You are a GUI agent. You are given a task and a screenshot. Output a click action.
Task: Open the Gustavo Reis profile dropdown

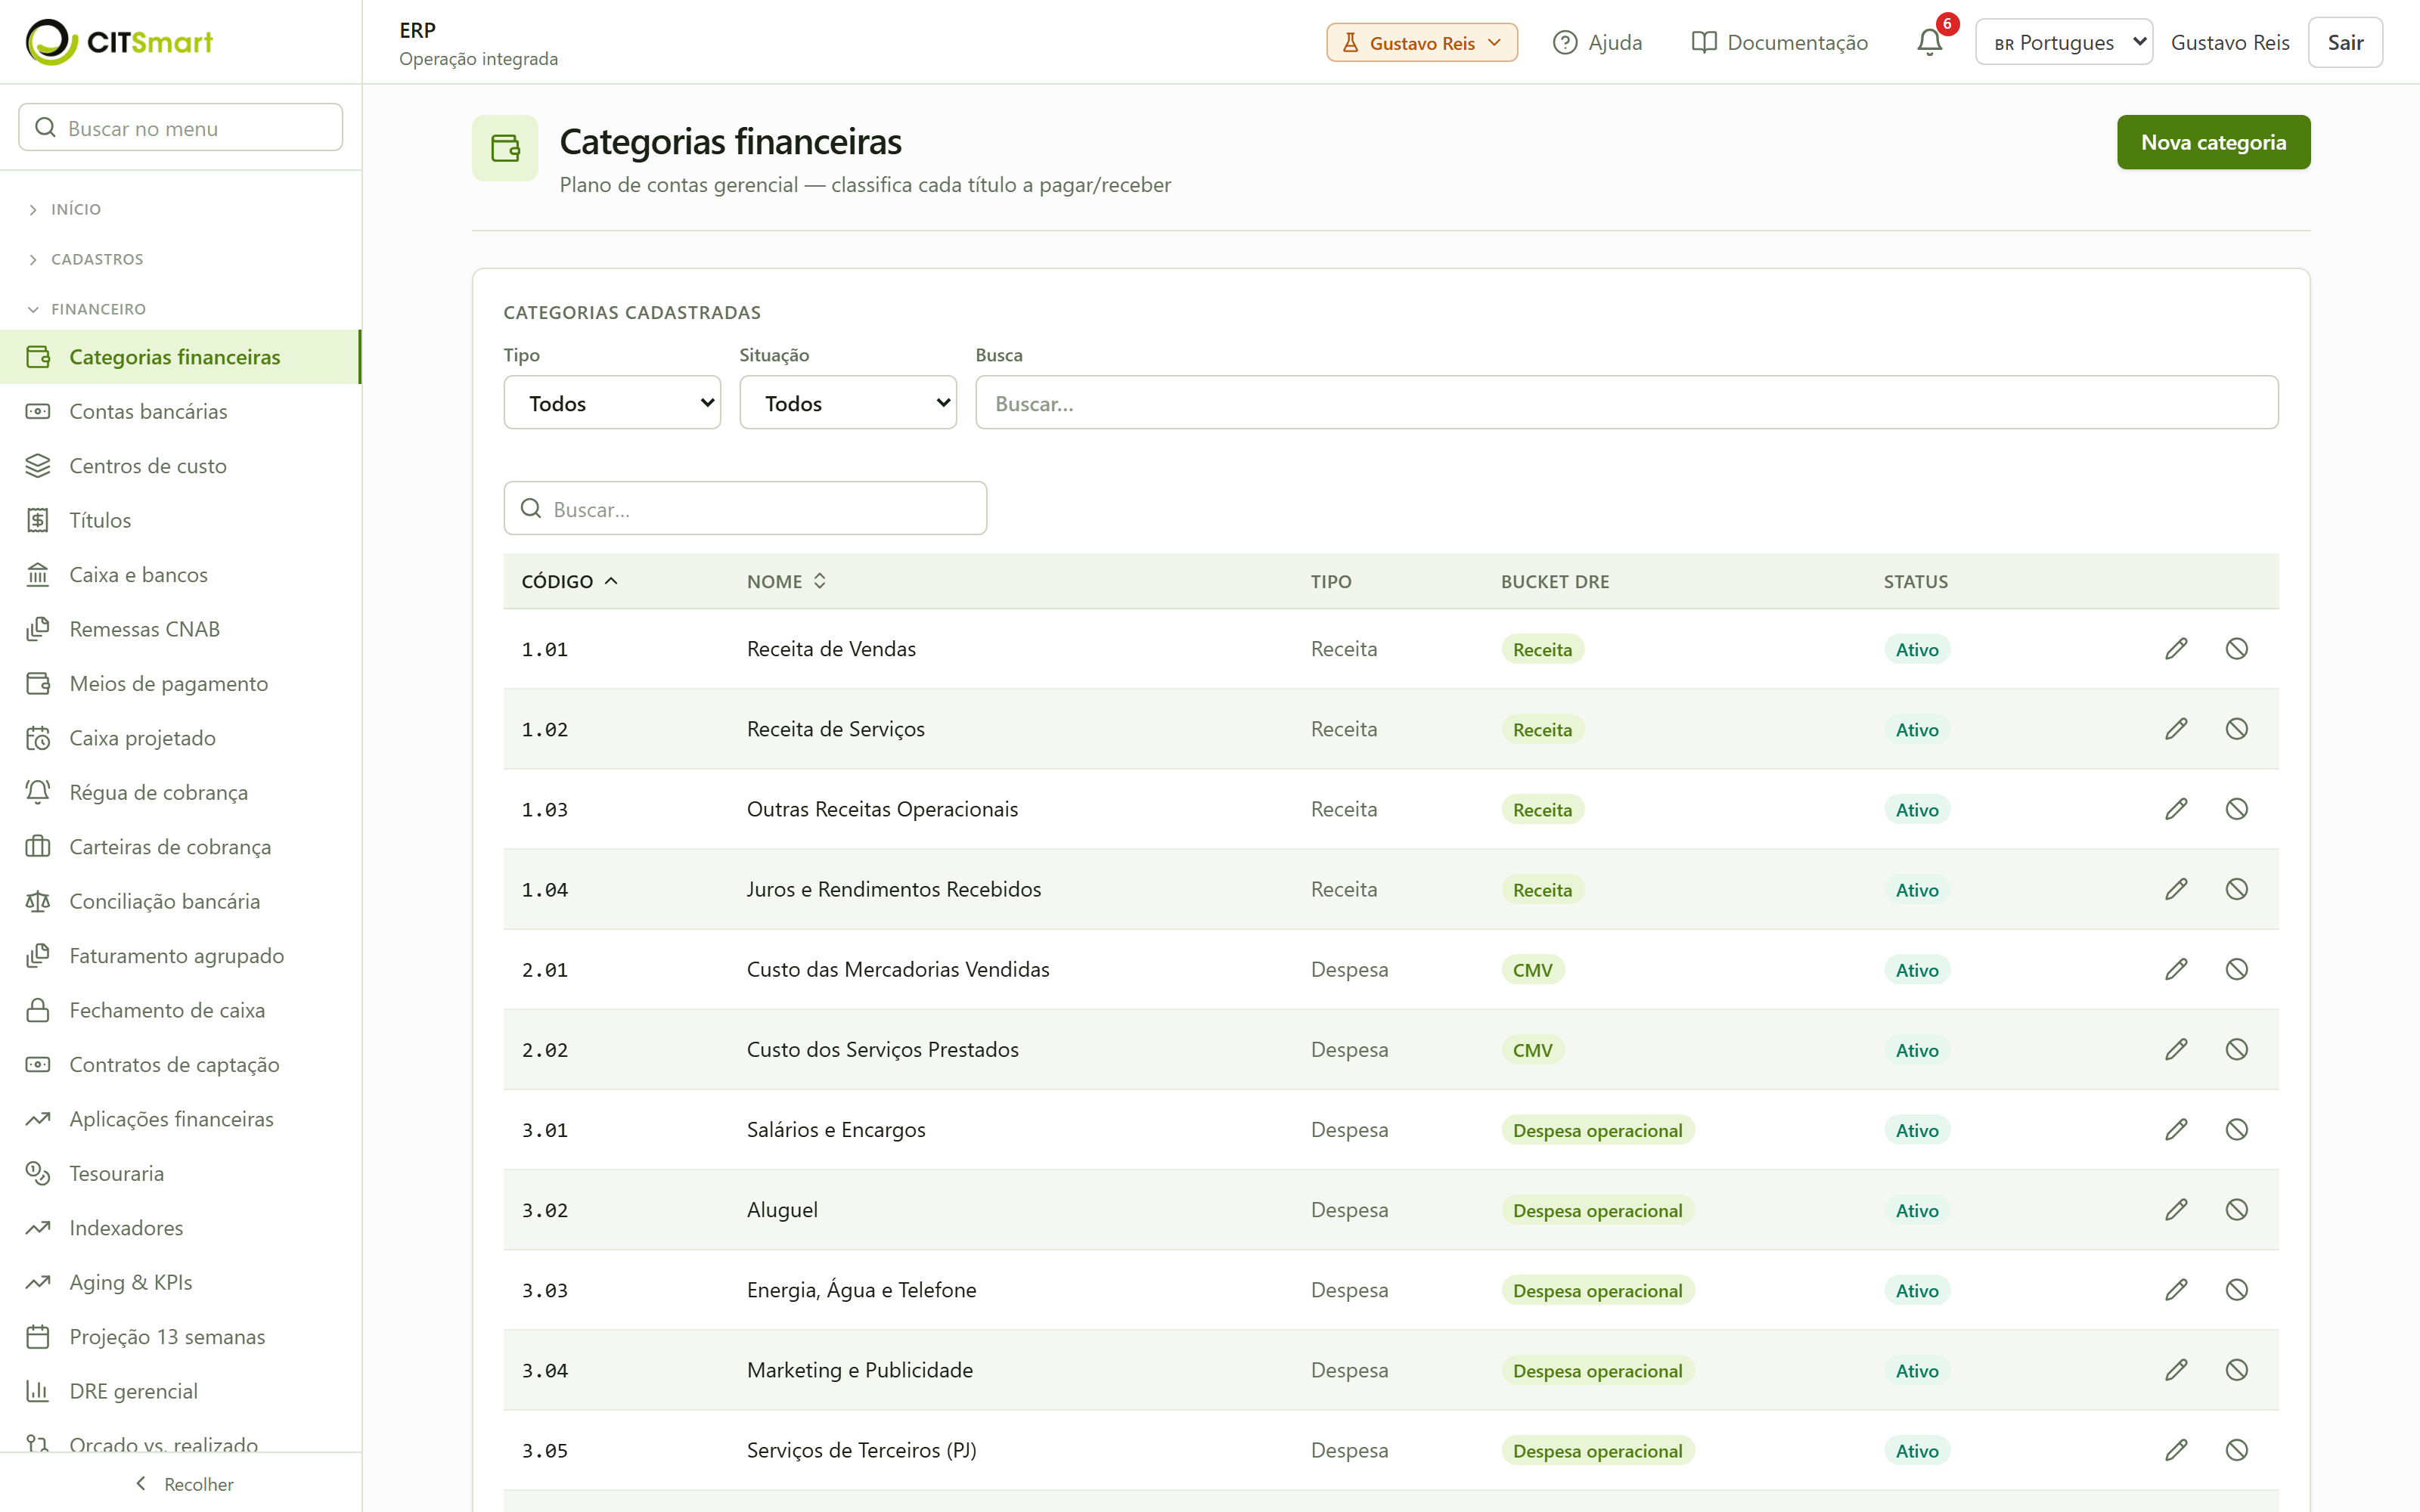pos(1421,42)
